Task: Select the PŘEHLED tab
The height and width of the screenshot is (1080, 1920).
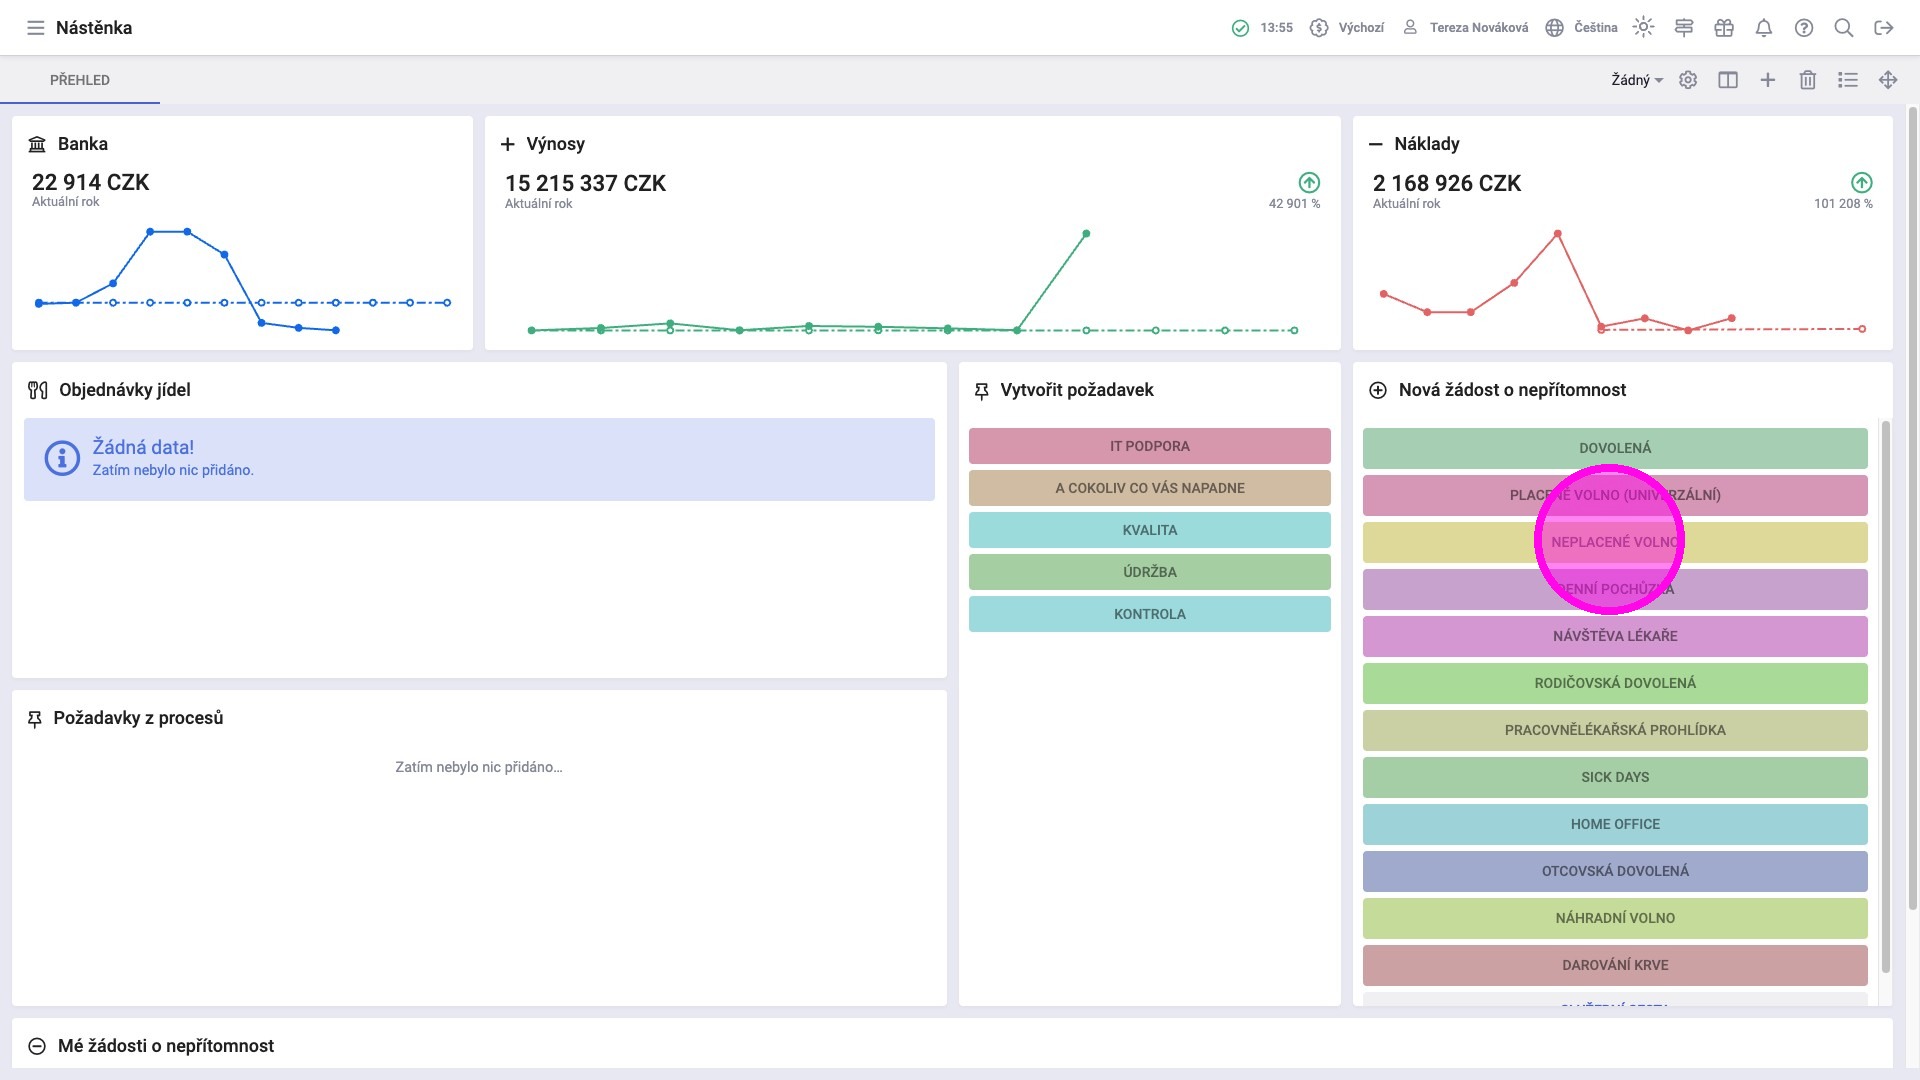Action: (x=80, y=80)
